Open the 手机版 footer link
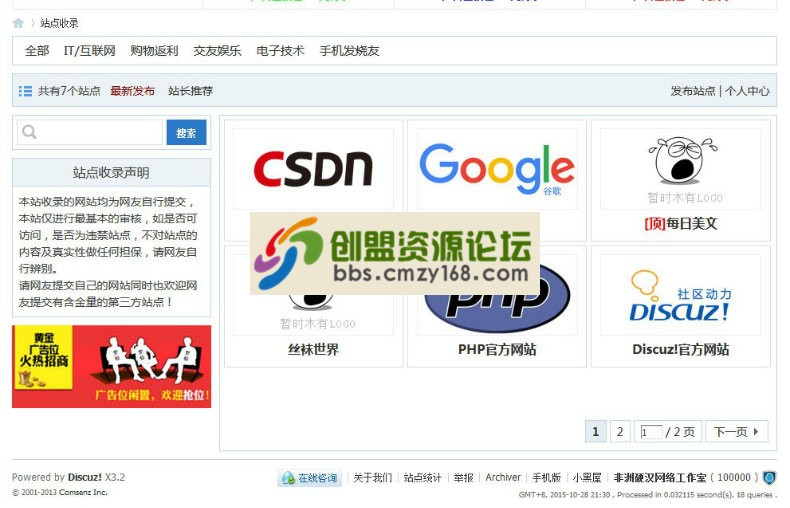The width and height of the screenshot is (790, 508). (547, 477)
